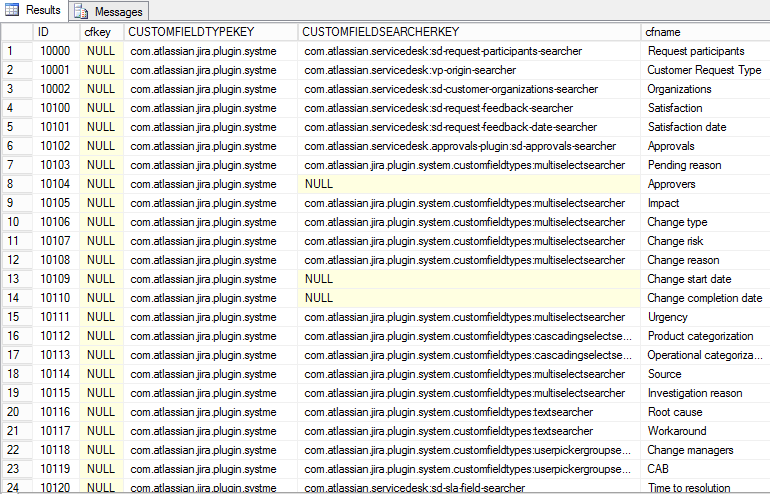The image size is (770, 494).
Task: Click the vp-origin-searcher cell
Action: 469,70
